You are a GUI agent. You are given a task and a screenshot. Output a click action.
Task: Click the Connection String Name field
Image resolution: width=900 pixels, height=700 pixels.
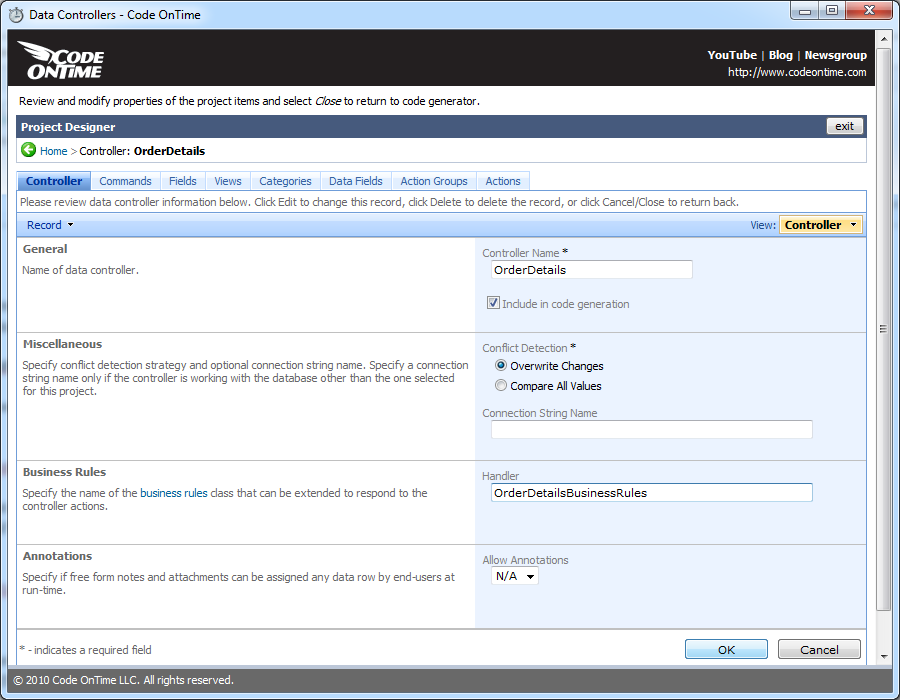tap(651, 430)
